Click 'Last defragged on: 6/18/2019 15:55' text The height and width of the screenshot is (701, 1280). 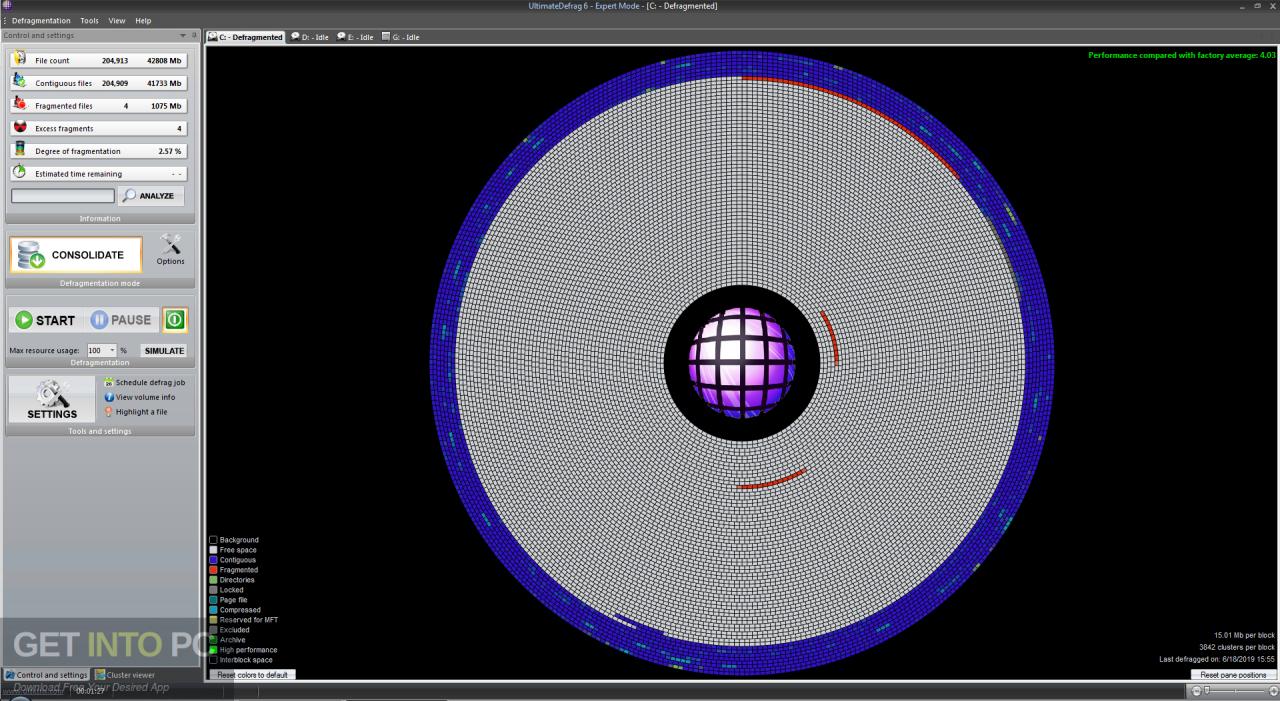tap(1217, 659)
